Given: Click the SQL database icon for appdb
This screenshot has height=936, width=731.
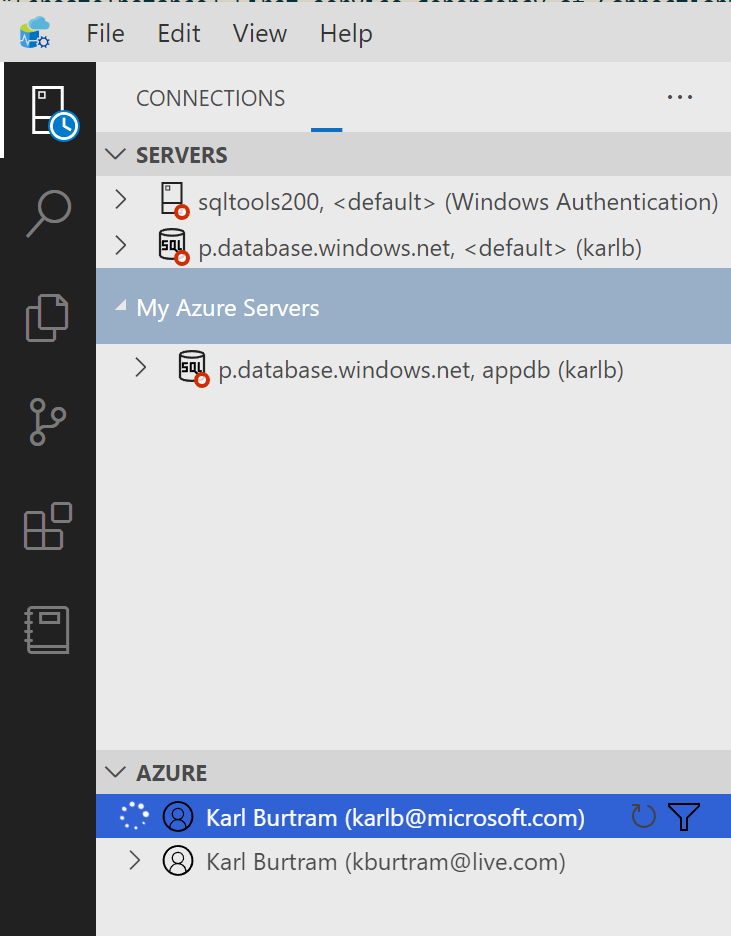Looking at the screenshot, I should click(194, 368).
